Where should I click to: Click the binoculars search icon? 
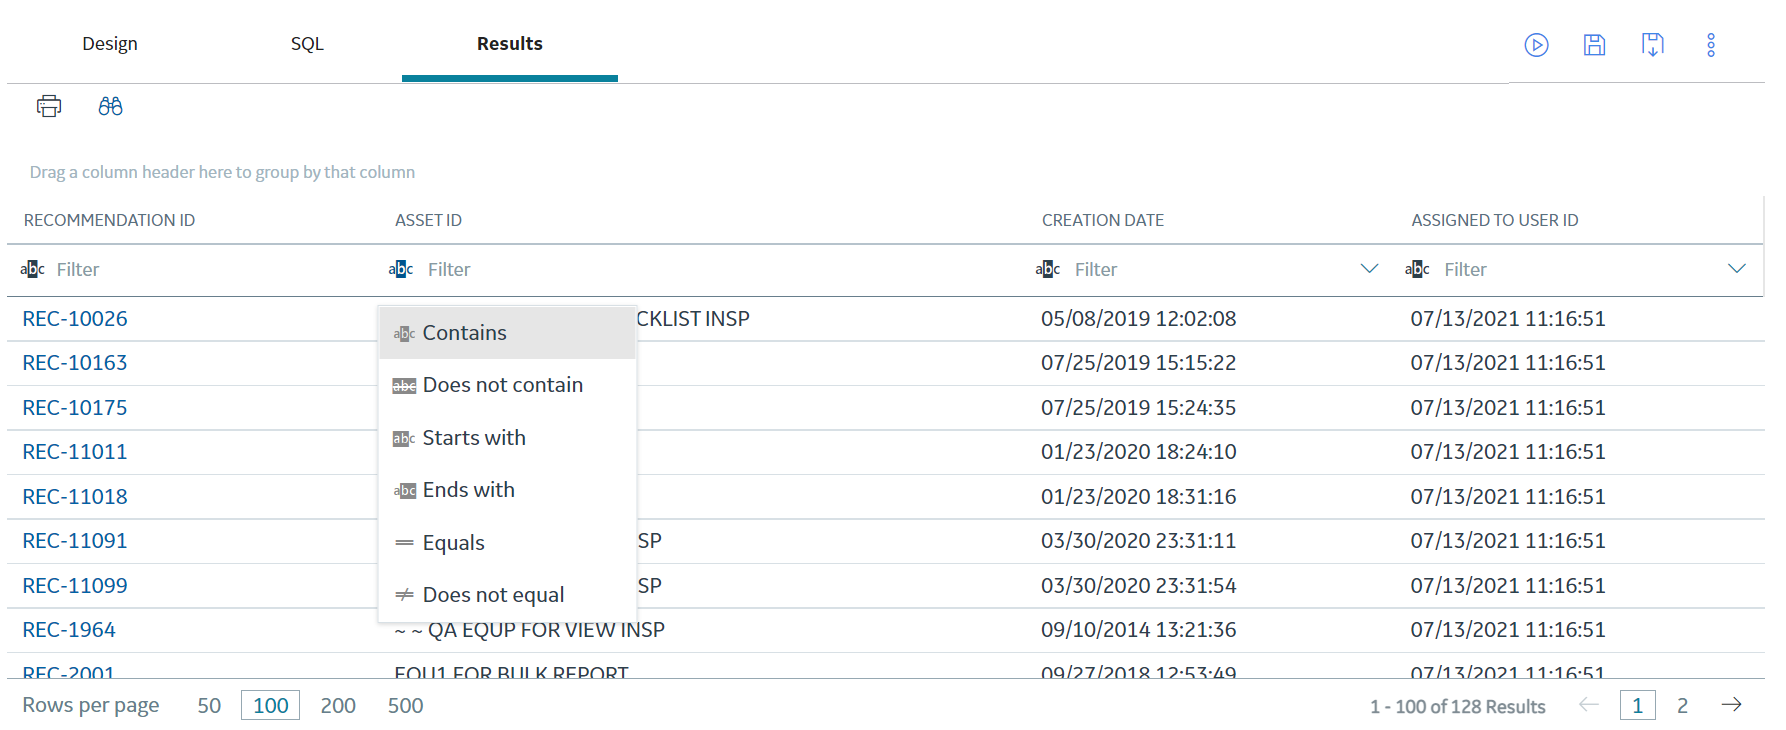click(110, 106)
